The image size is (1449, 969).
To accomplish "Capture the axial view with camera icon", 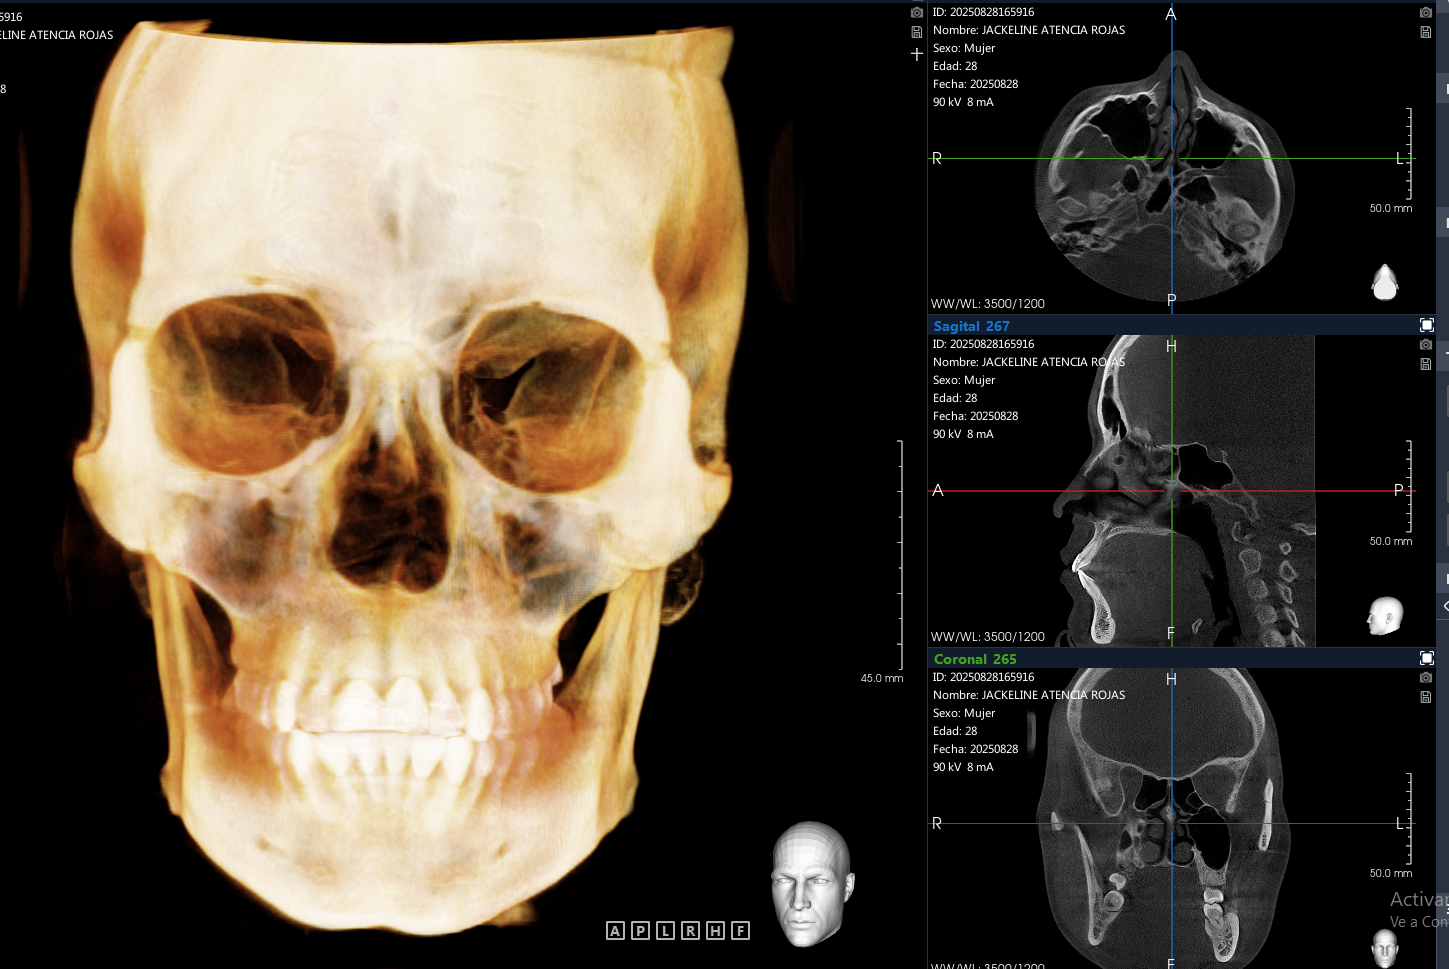I will tap(1425, 13).
